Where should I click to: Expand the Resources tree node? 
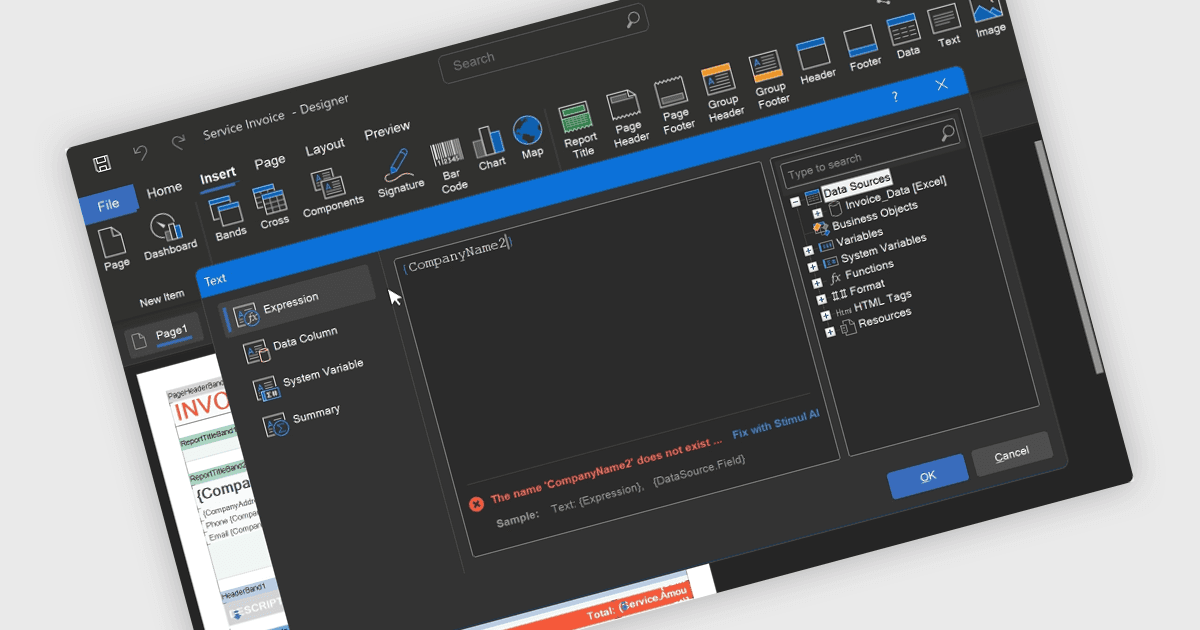click(829, 332)
